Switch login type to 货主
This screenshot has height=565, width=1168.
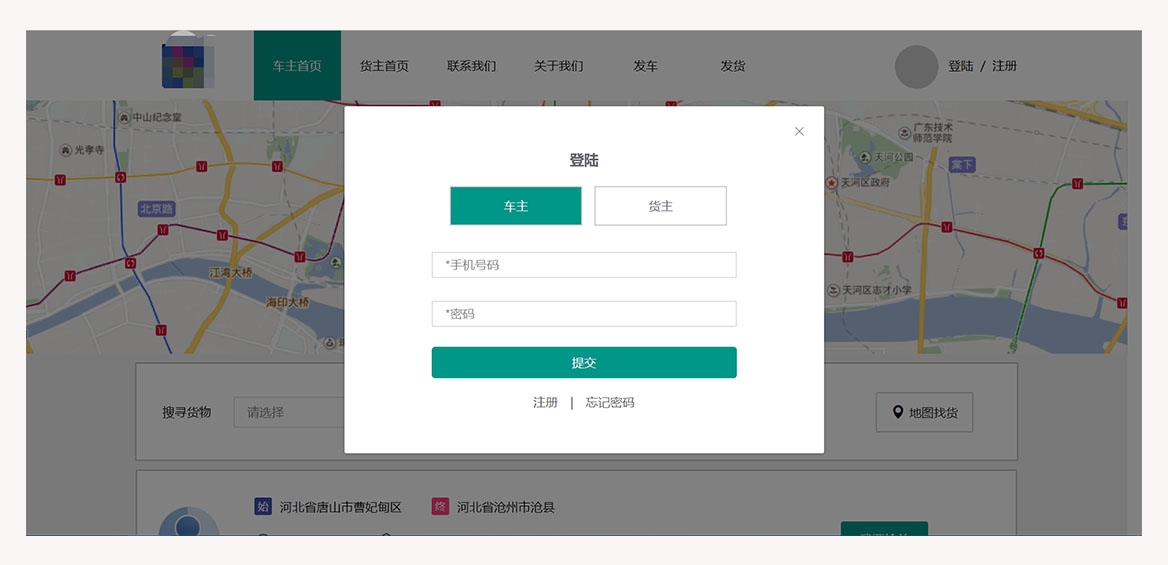click(660, 206)
